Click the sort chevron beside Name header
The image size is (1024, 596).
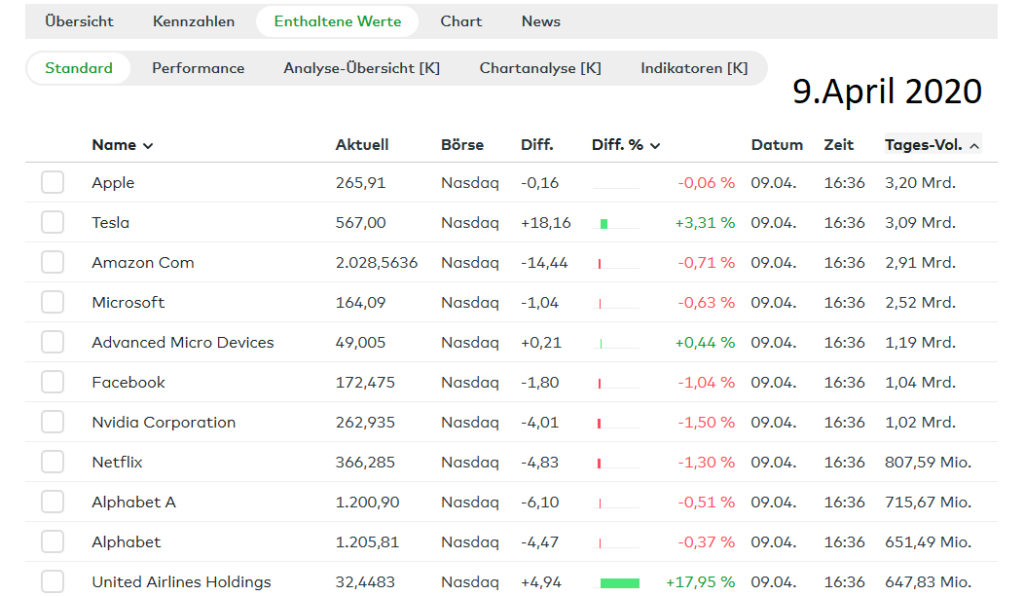[148, 146]
